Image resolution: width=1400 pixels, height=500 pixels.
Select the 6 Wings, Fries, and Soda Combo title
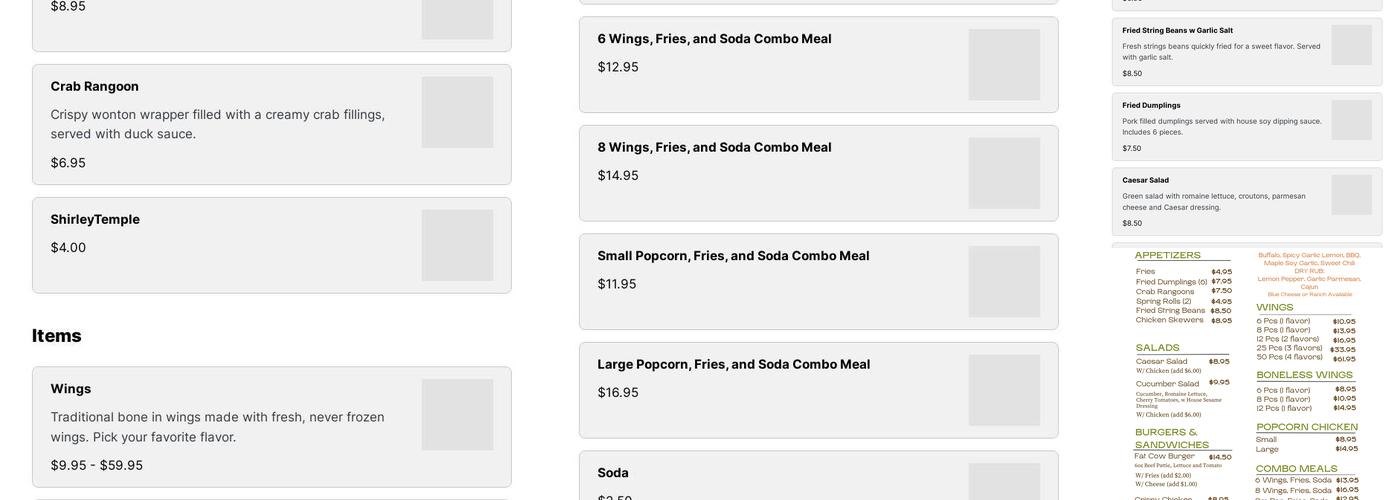tap(714, 39)
